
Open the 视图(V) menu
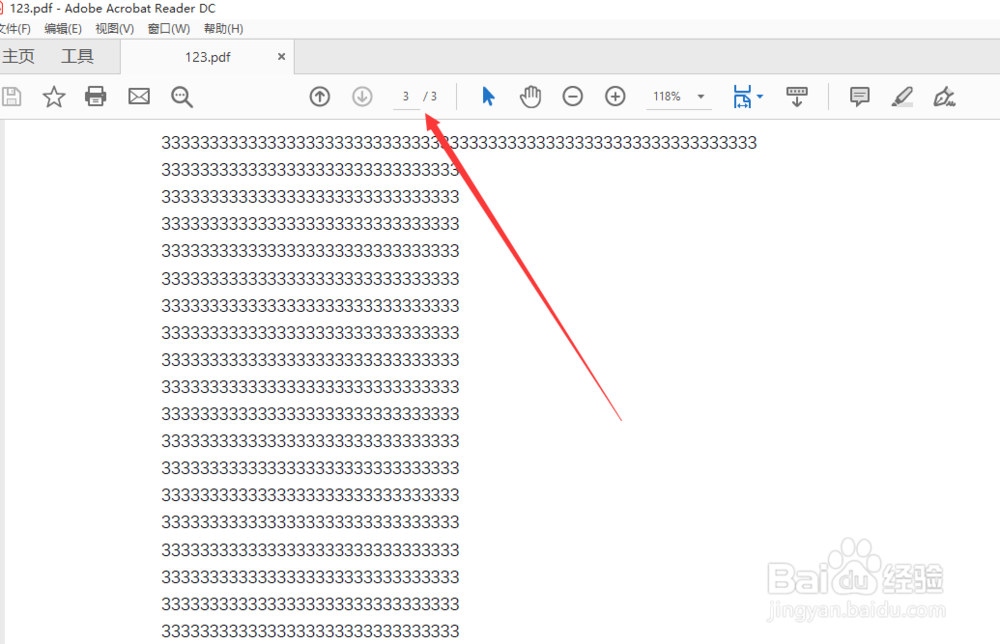pyautogui.click(x=115, y=29)
